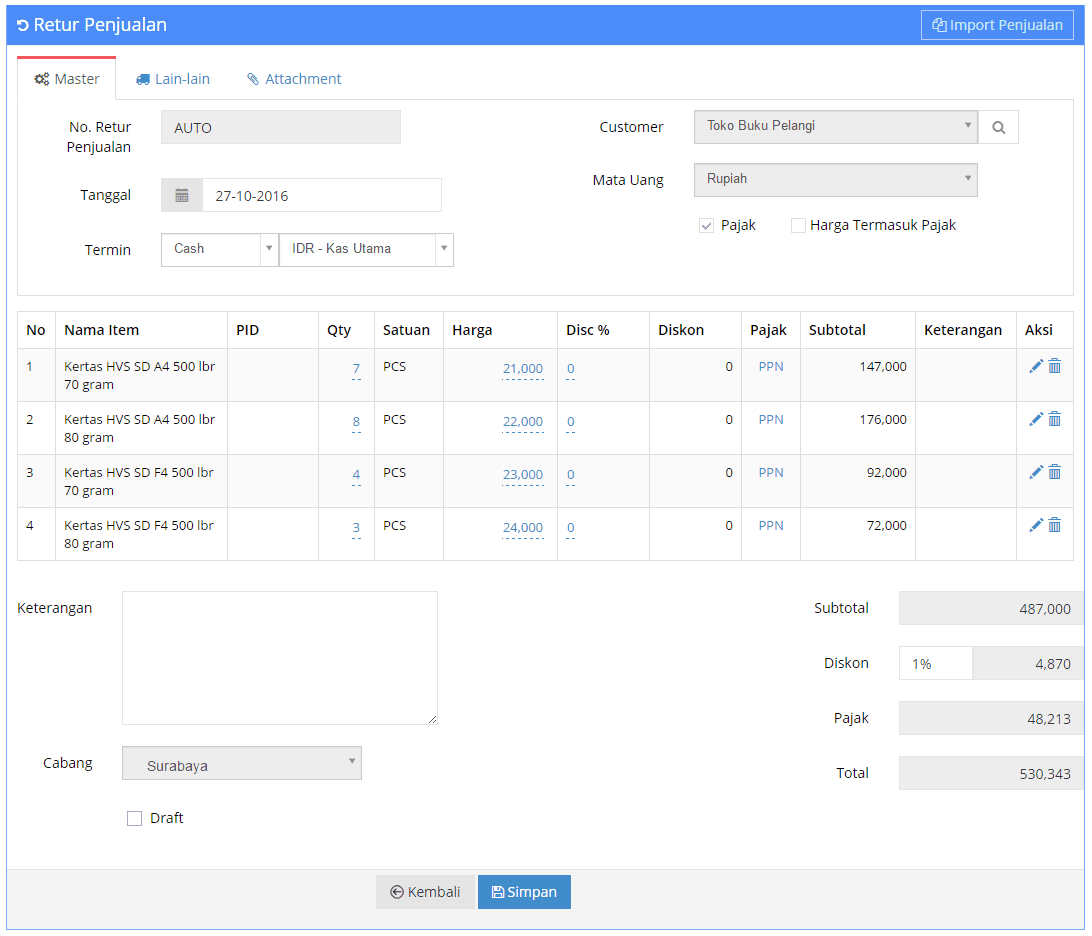Toggle the Pajak checkbox
1092x936 pixels.
click(706, 226)
